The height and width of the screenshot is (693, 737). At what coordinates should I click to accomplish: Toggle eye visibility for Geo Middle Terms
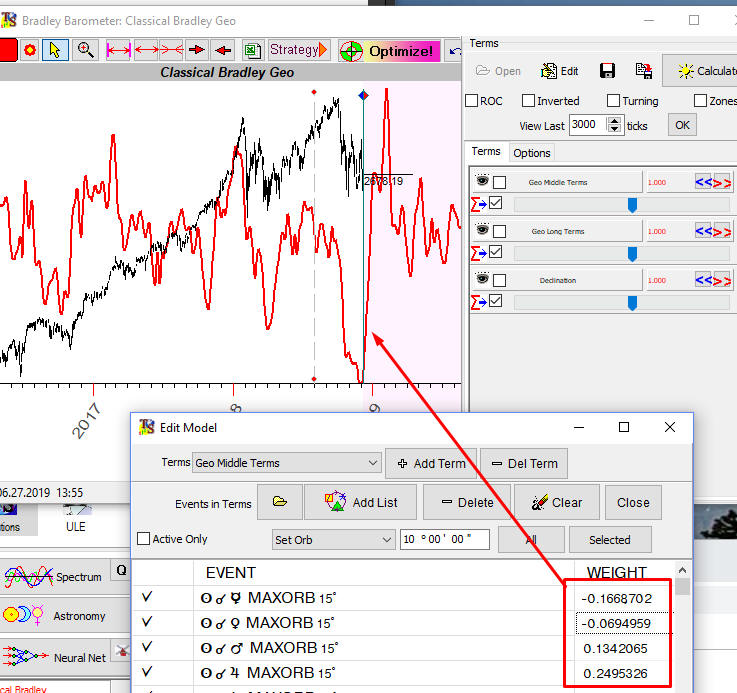click(482, 181)
